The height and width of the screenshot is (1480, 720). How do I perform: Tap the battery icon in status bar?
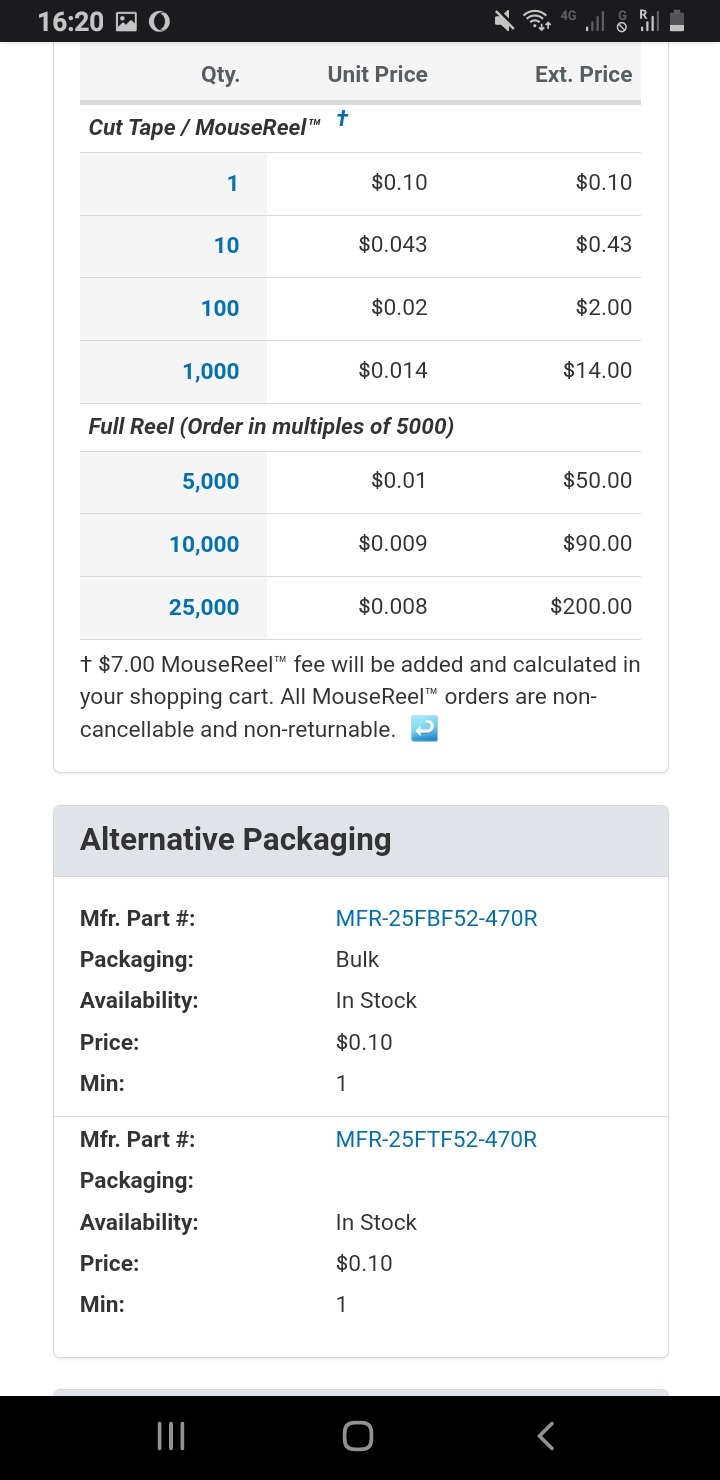[677, 21]
